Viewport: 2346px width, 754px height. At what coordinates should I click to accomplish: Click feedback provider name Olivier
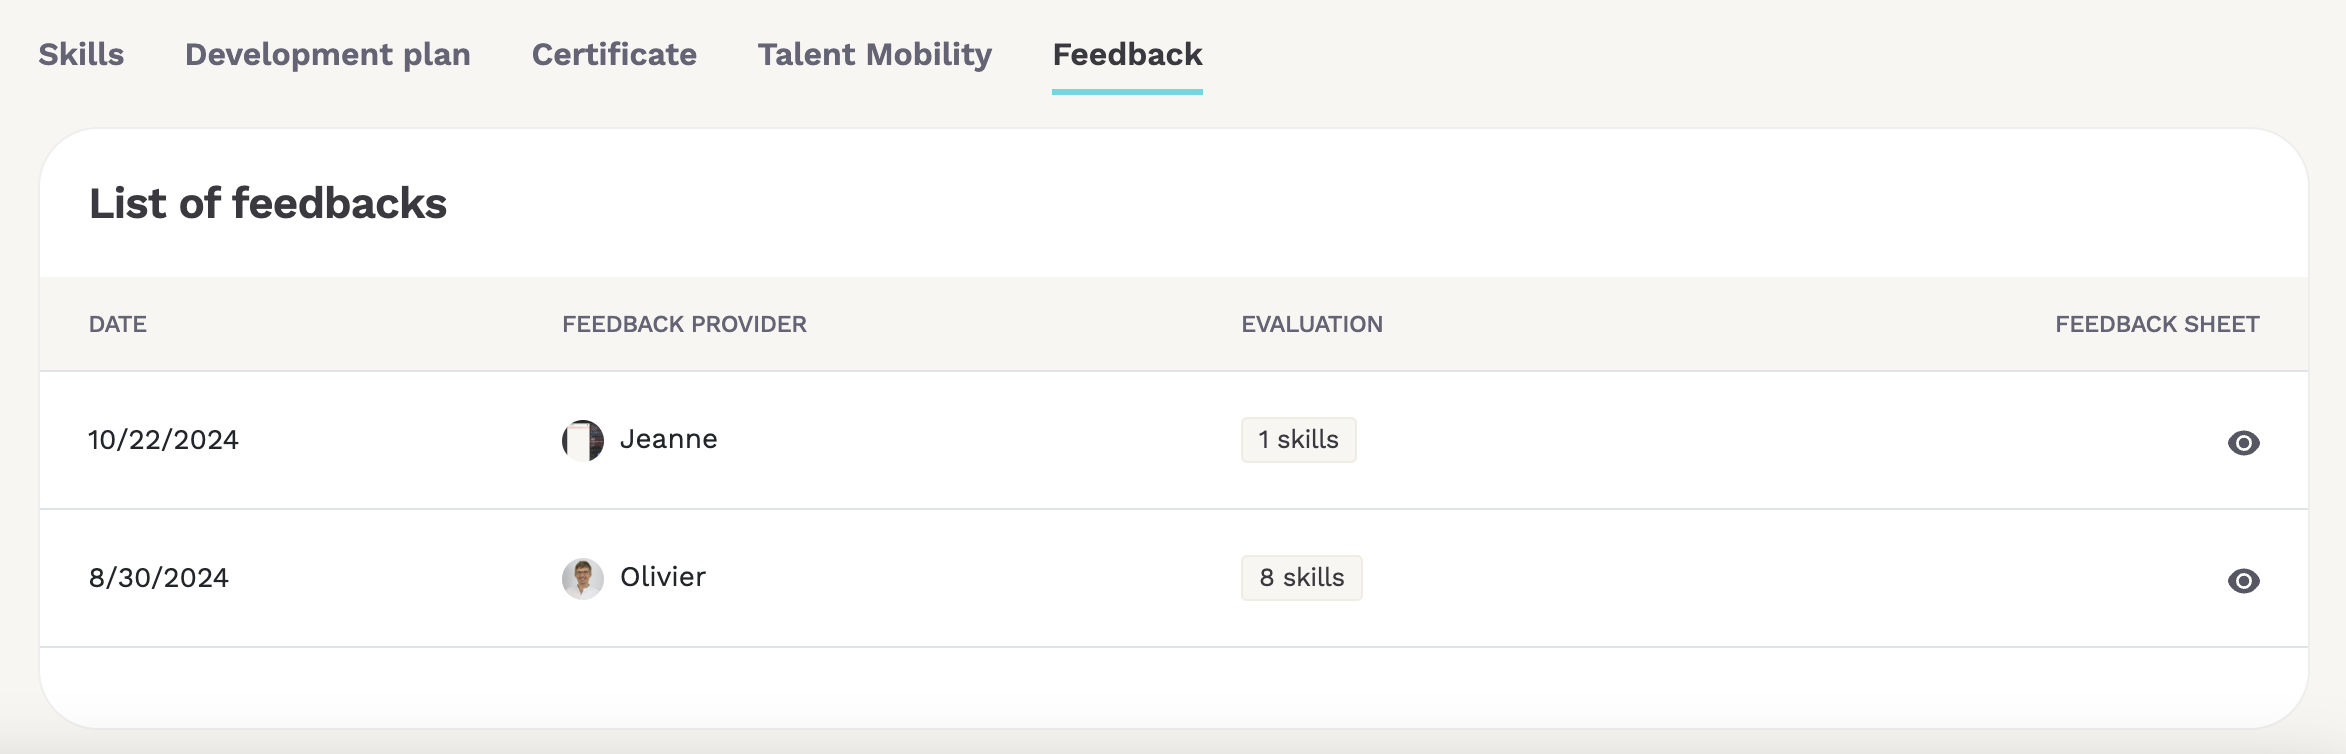662,577
